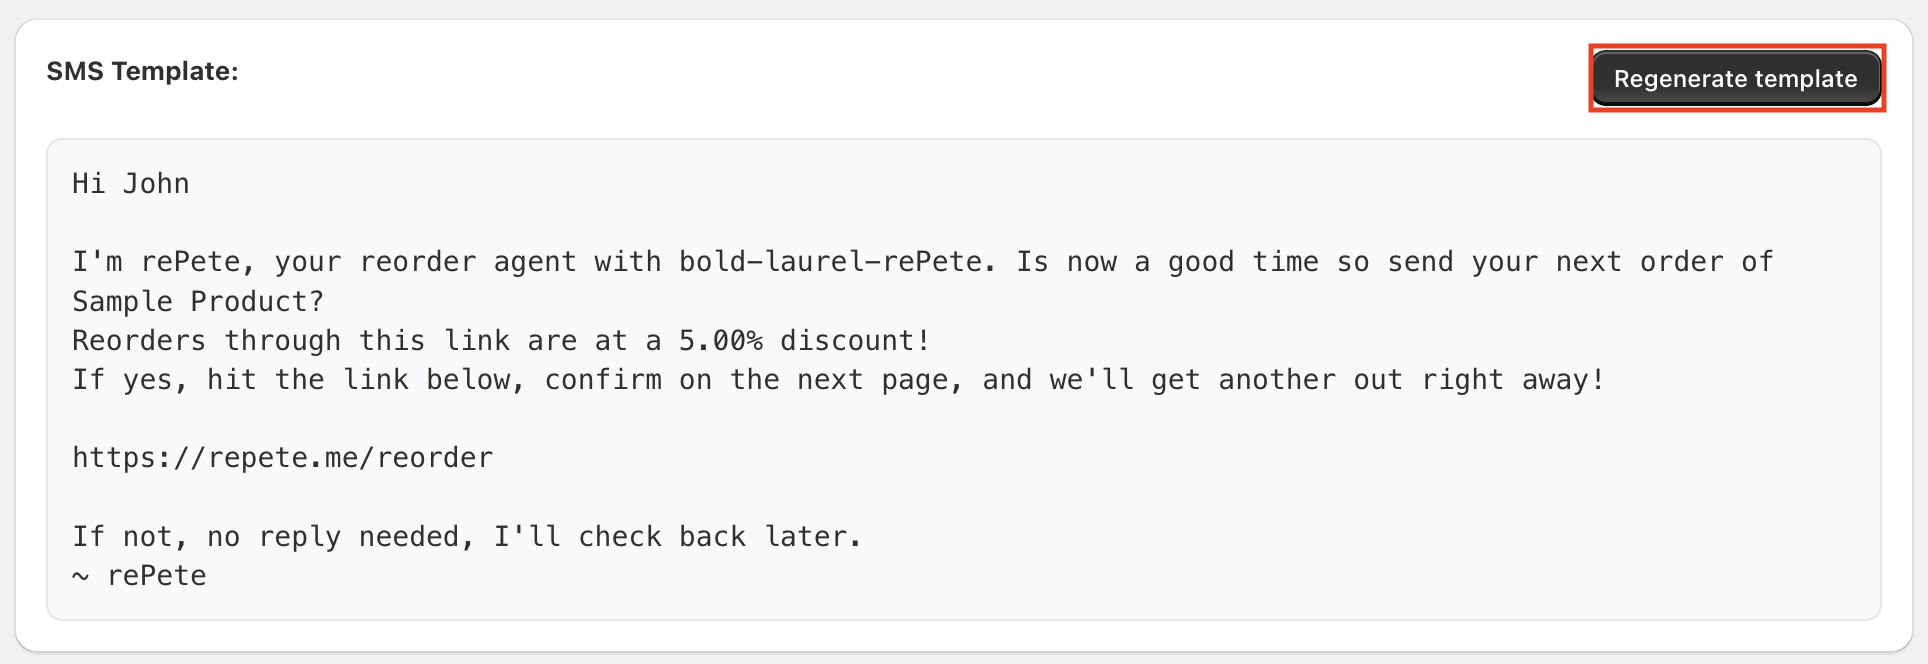
Task: Click the blank line above the reorder link
Action: (x=500, y=418)
